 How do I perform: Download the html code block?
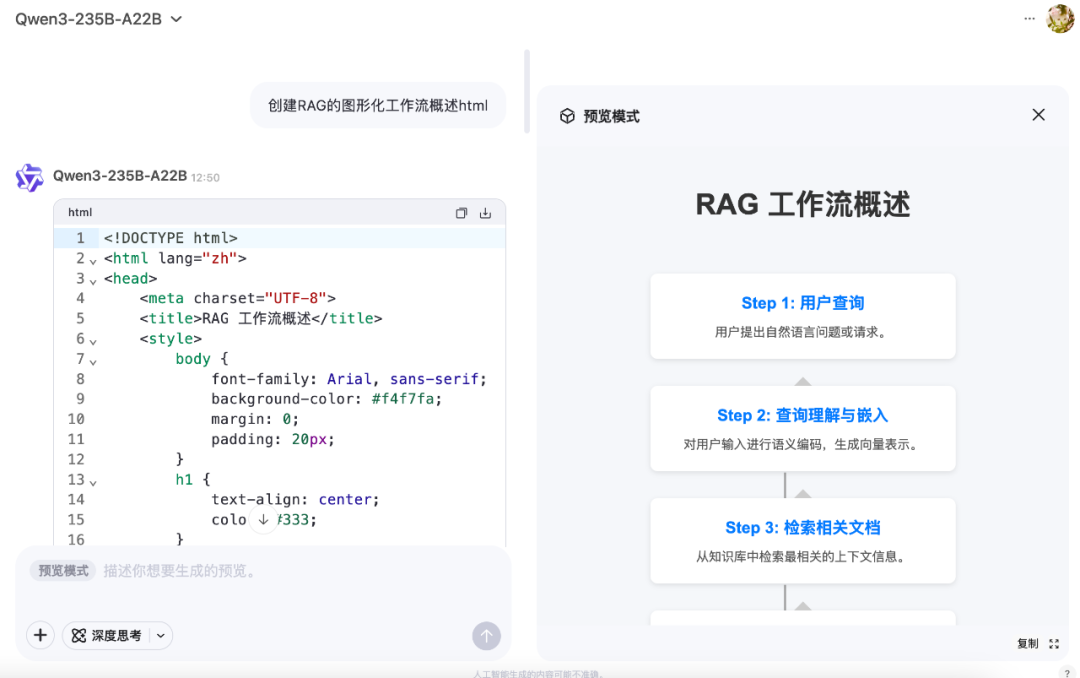(x=486, y=213)
